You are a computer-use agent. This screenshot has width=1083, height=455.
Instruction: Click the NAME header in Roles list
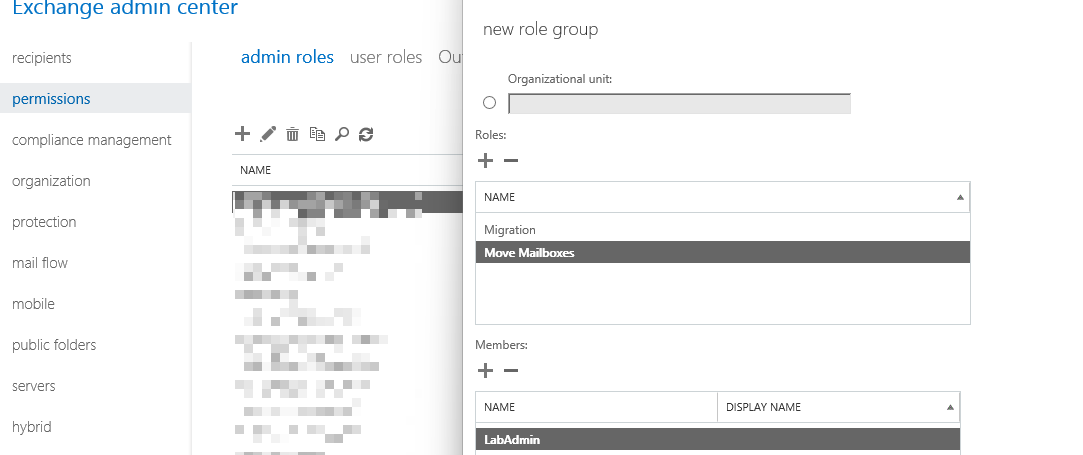[x=499, y=197]
